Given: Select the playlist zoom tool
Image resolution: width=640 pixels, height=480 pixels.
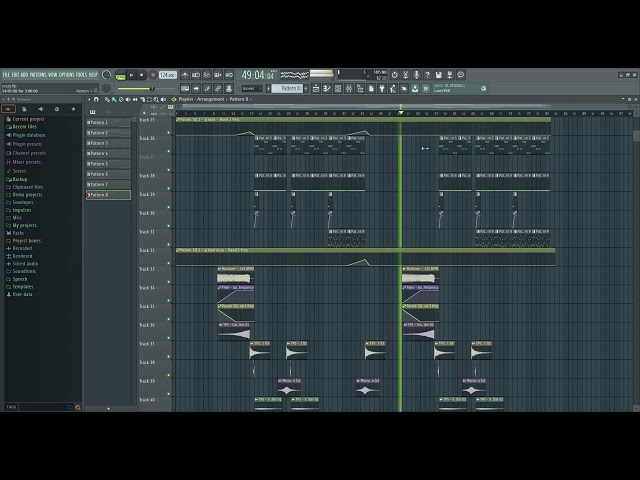Looking at the screenshot, I should click(156, 100).
